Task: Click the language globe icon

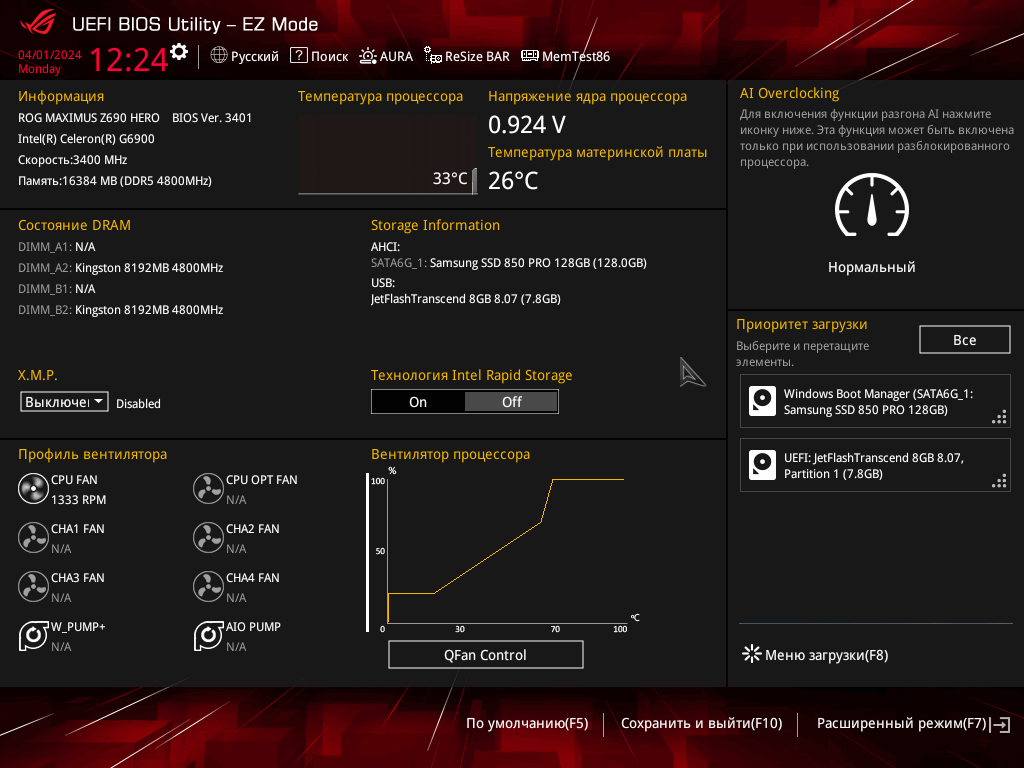Action: coord(219,56)
